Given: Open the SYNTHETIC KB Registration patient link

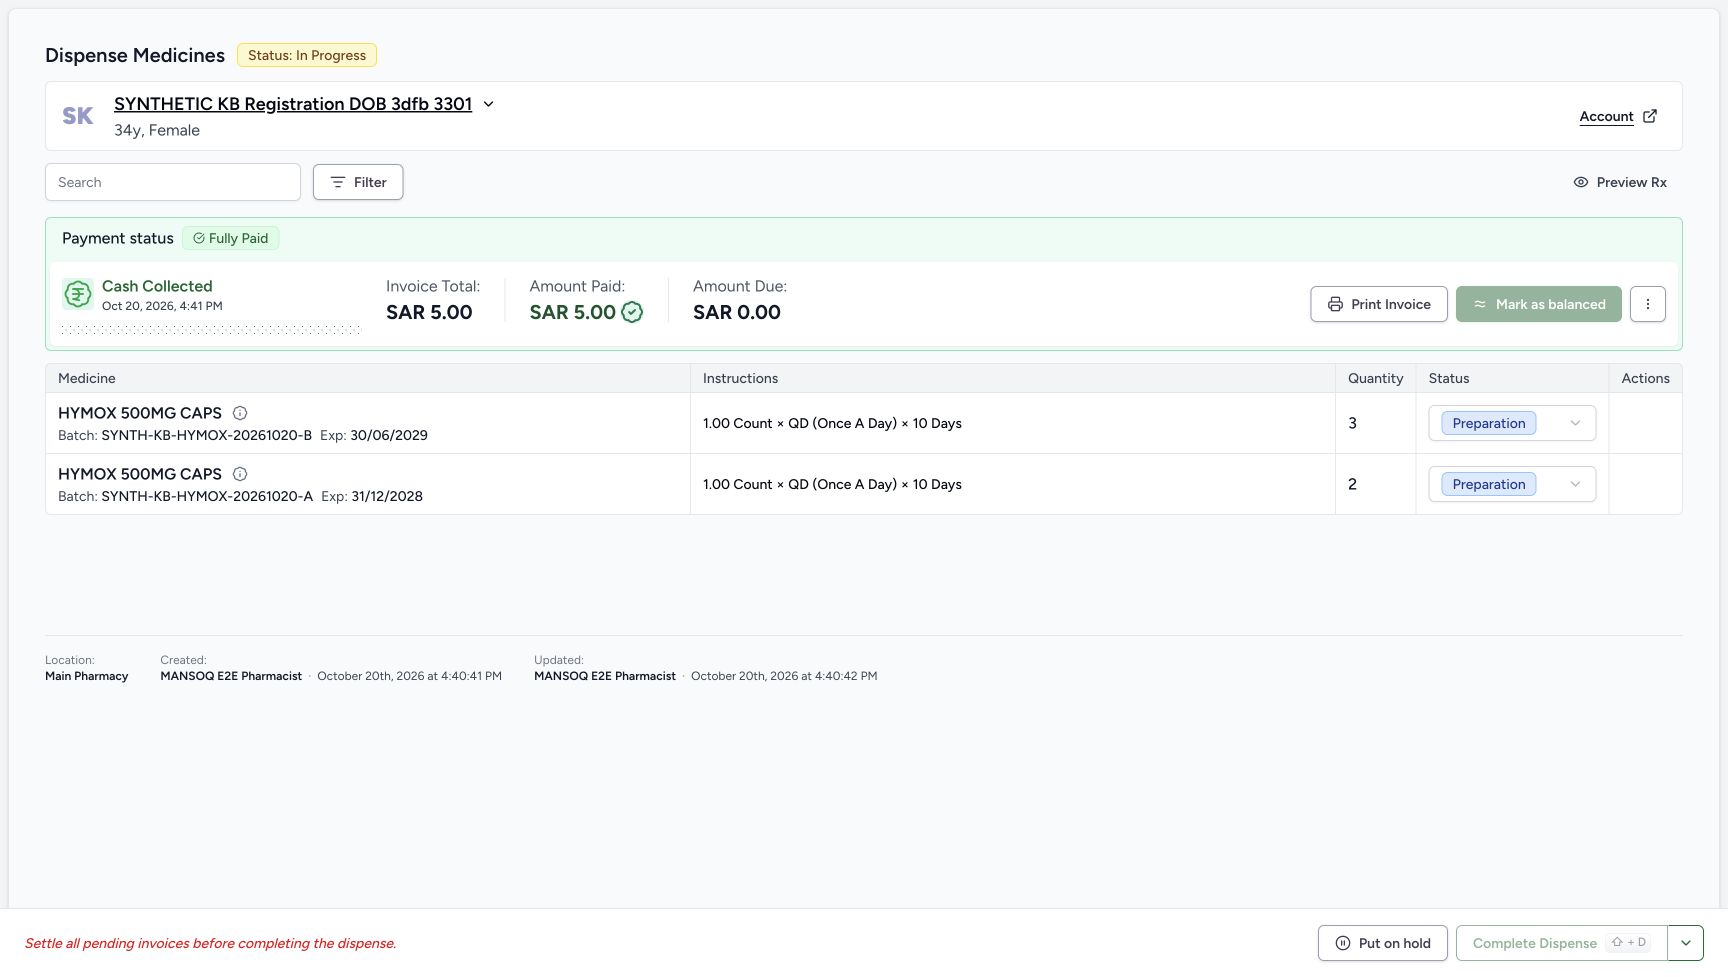Looking at the screenshot, I should pyautogui.click(x=293, y=104).
